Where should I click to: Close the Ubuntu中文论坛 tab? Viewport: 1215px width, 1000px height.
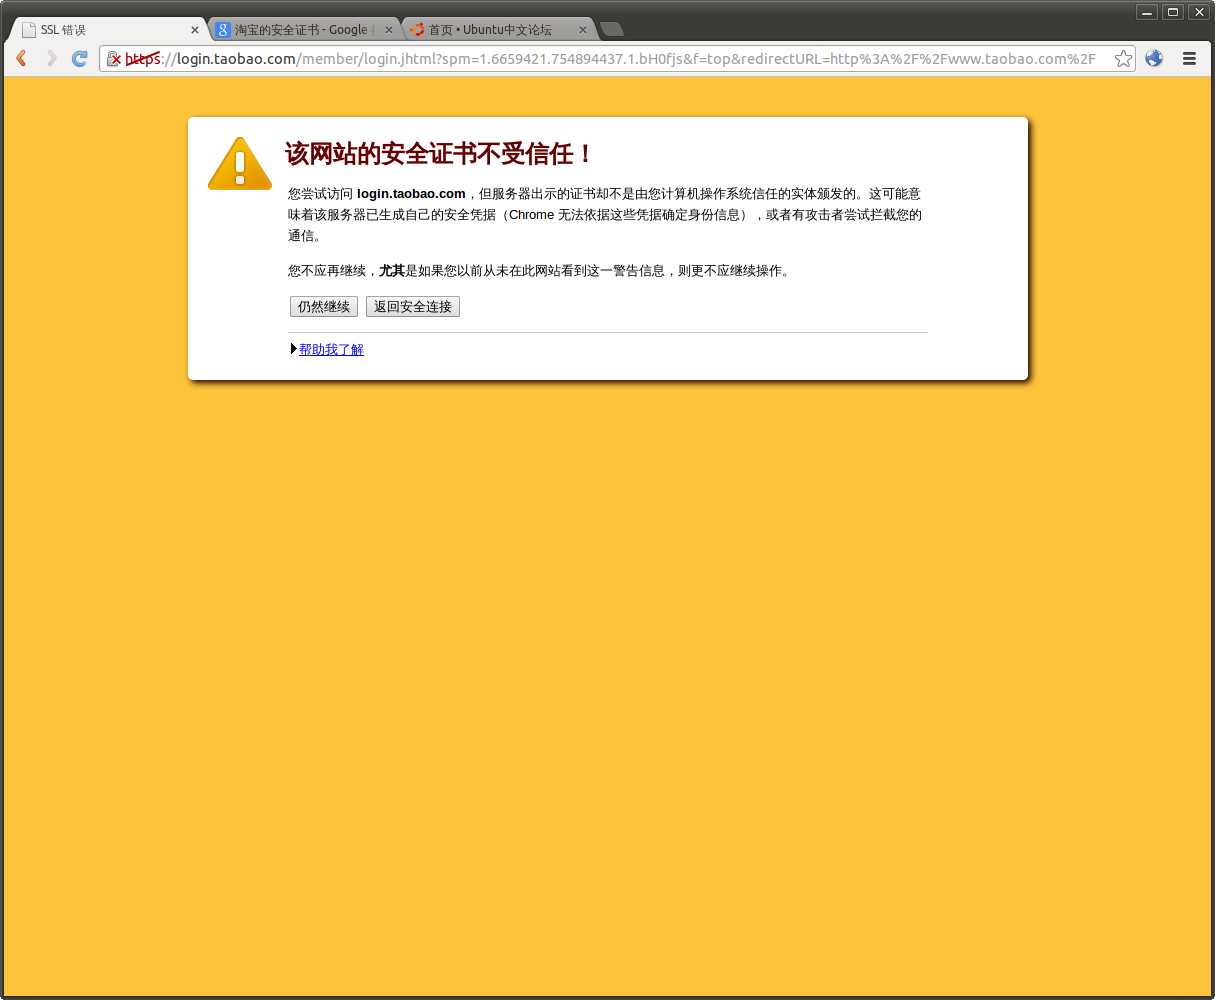583,30
